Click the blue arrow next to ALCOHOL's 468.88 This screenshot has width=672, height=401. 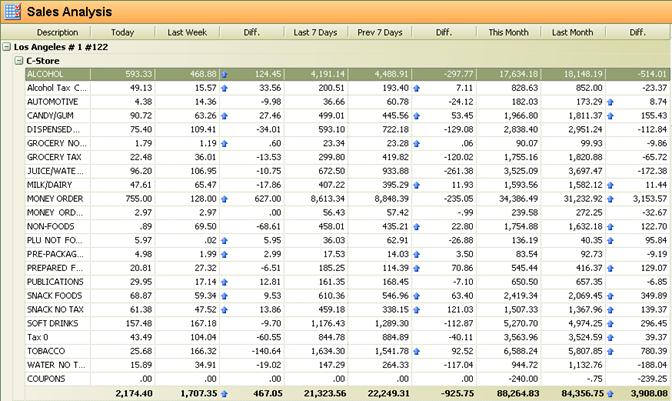click(x=224, y=74)
